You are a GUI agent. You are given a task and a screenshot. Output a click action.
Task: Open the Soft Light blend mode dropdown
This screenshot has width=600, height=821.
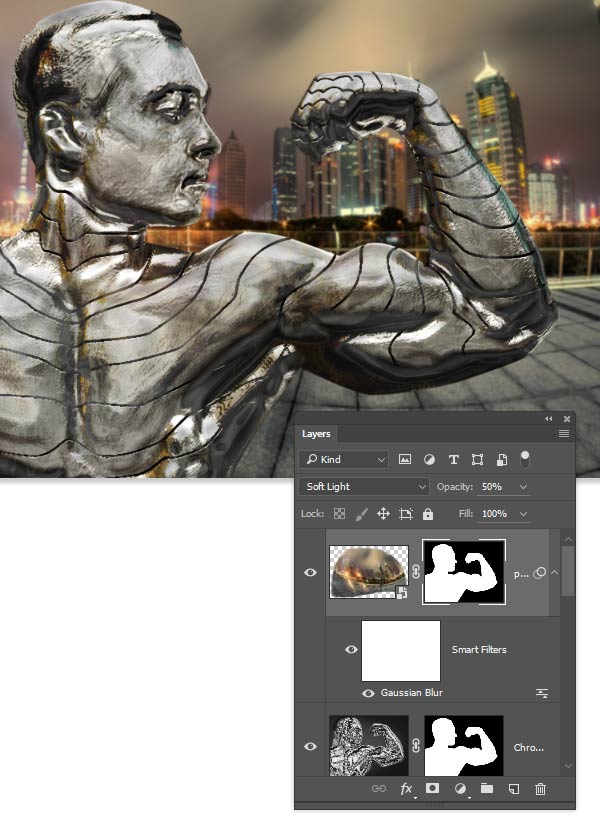(x=364, y=487)
